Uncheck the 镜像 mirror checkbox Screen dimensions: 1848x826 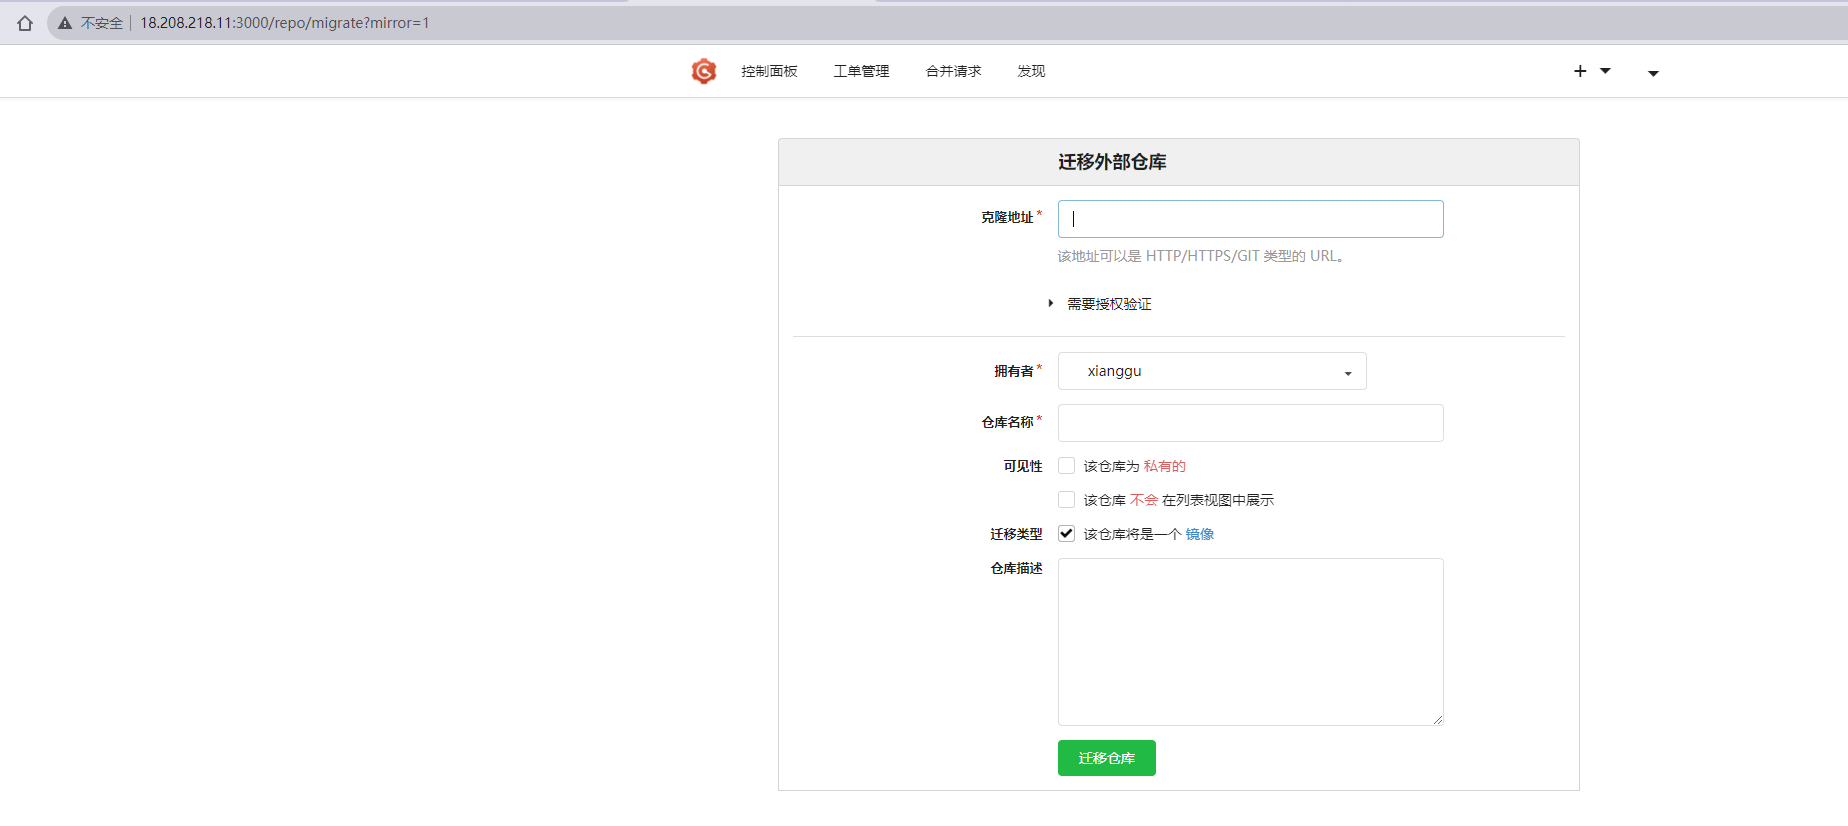[x=1067, y=534]
